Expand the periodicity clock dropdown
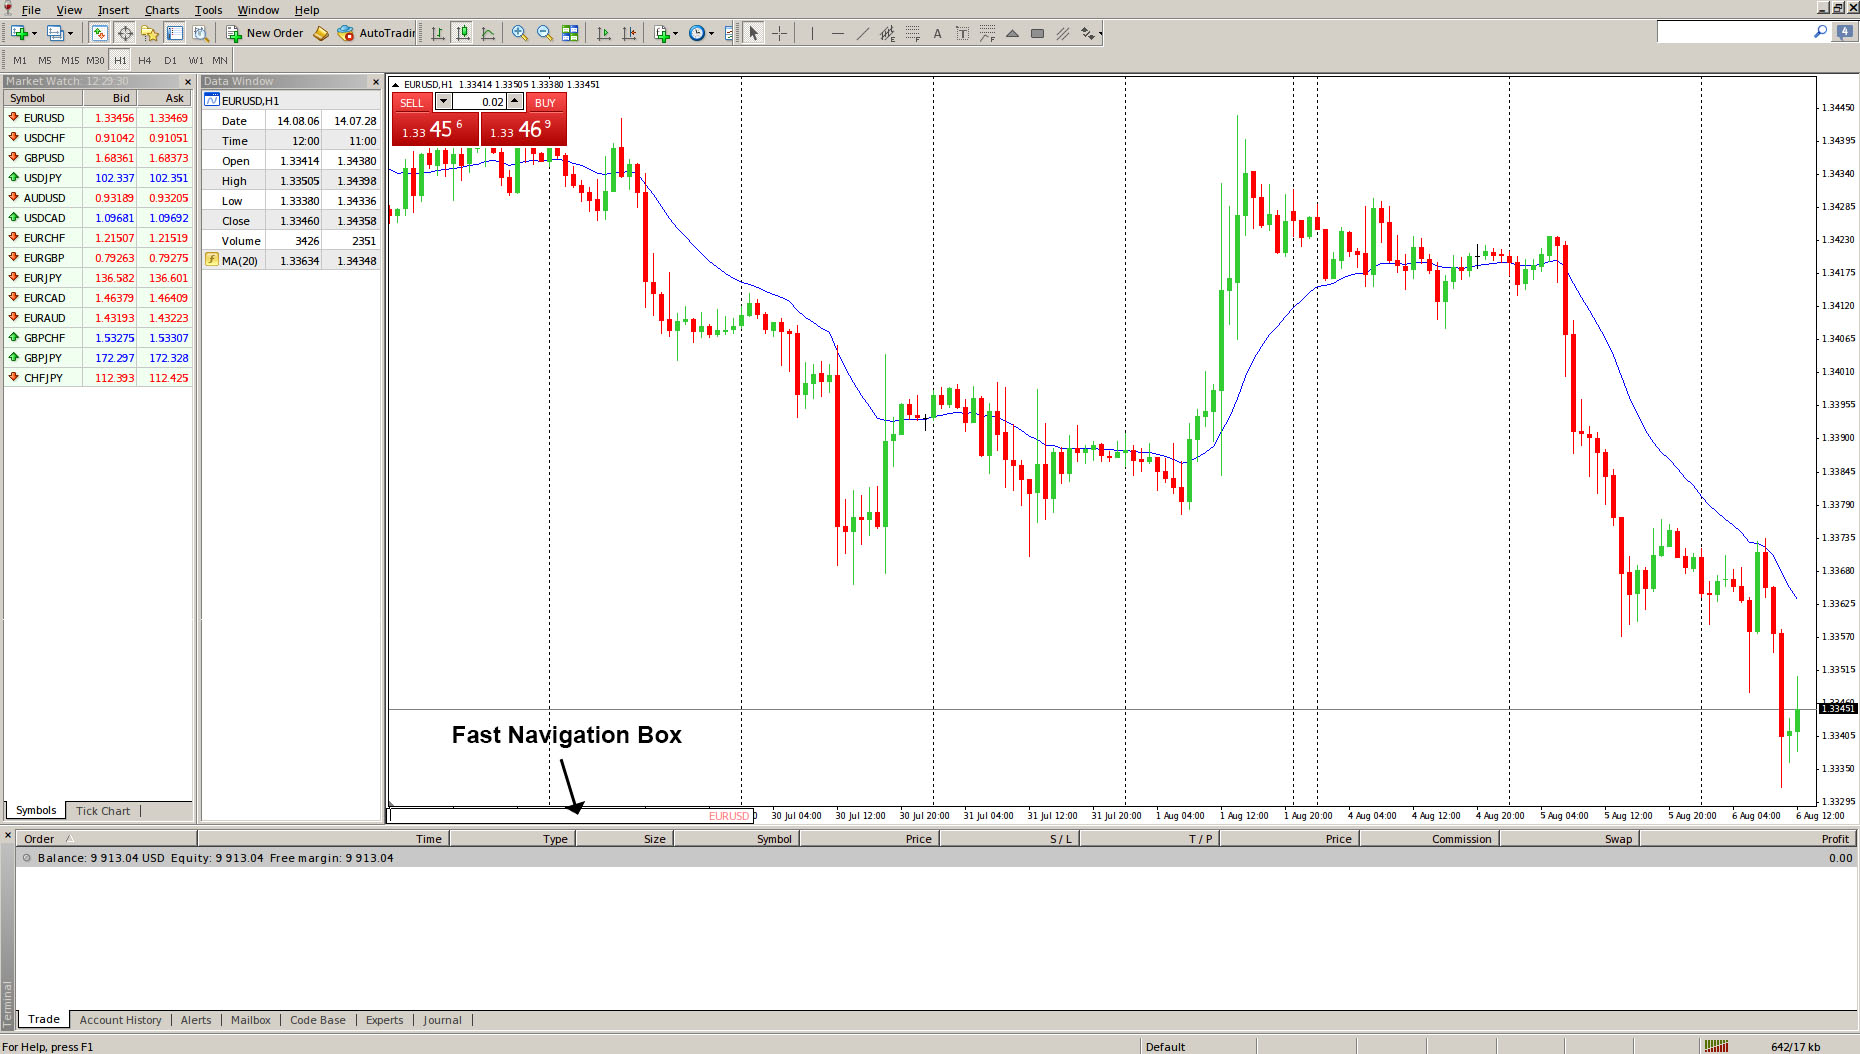The image size is (1860, 1054). [711, 33]
